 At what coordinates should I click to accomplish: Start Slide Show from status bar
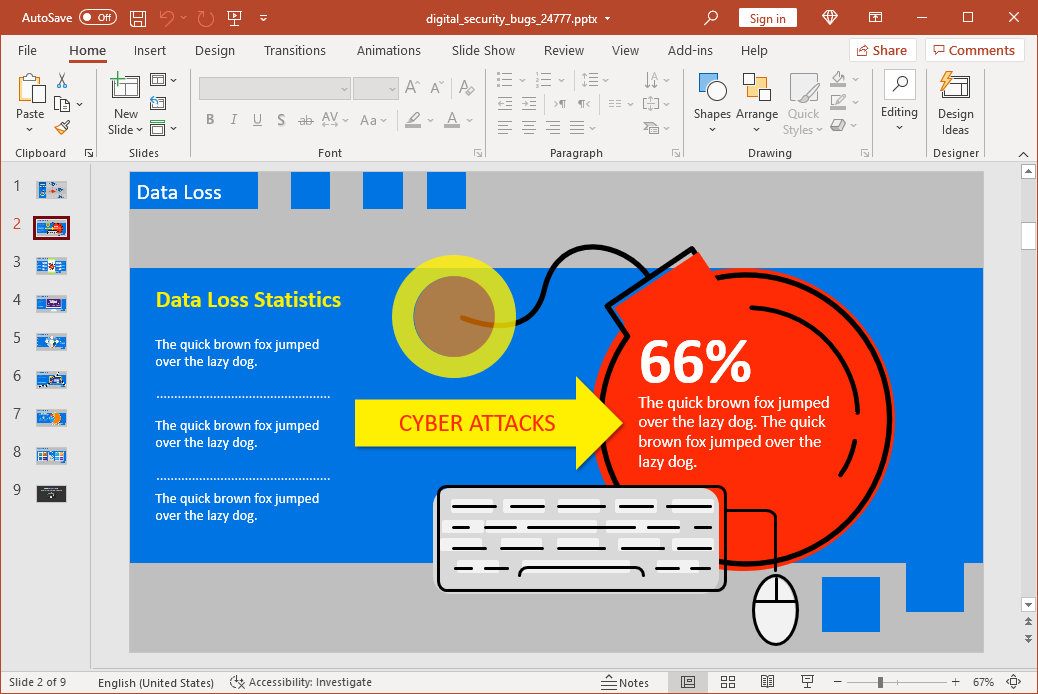click(806, 682)
